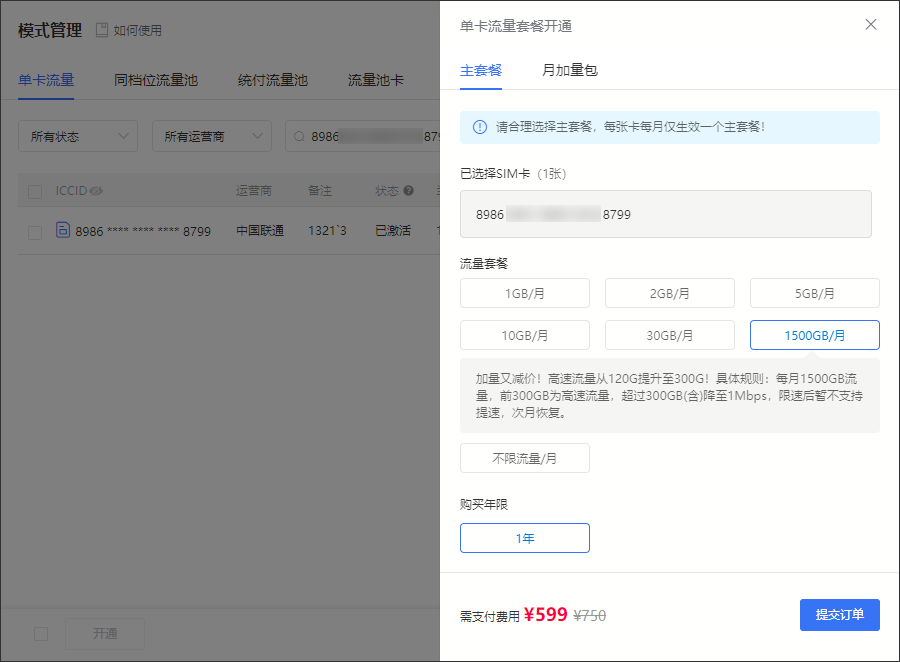Toggle the eye icon next to ICCID
The image size is (900, 662).
coord(97,191)
